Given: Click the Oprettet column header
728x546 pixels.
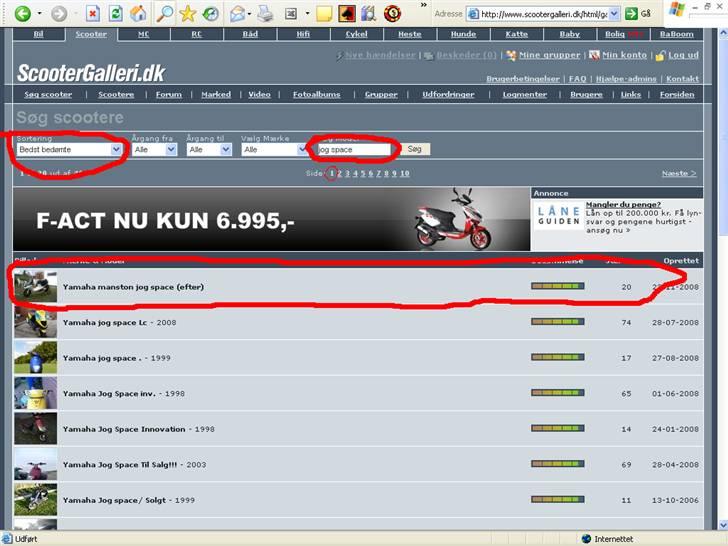Looking at the screenshot, I should [681, 260].
